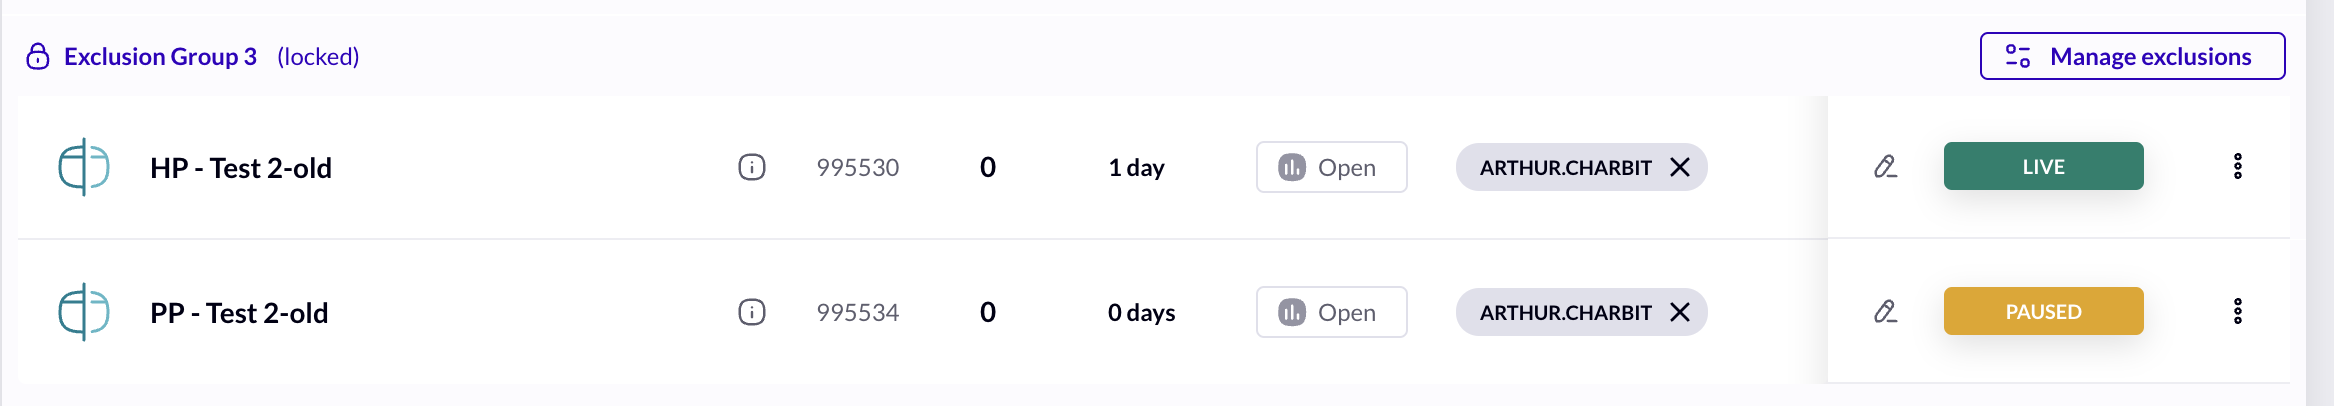This screenshot has width=2334, height=406.
Task: Open PP - Test 2-old experiment
Action: point(239,313)
